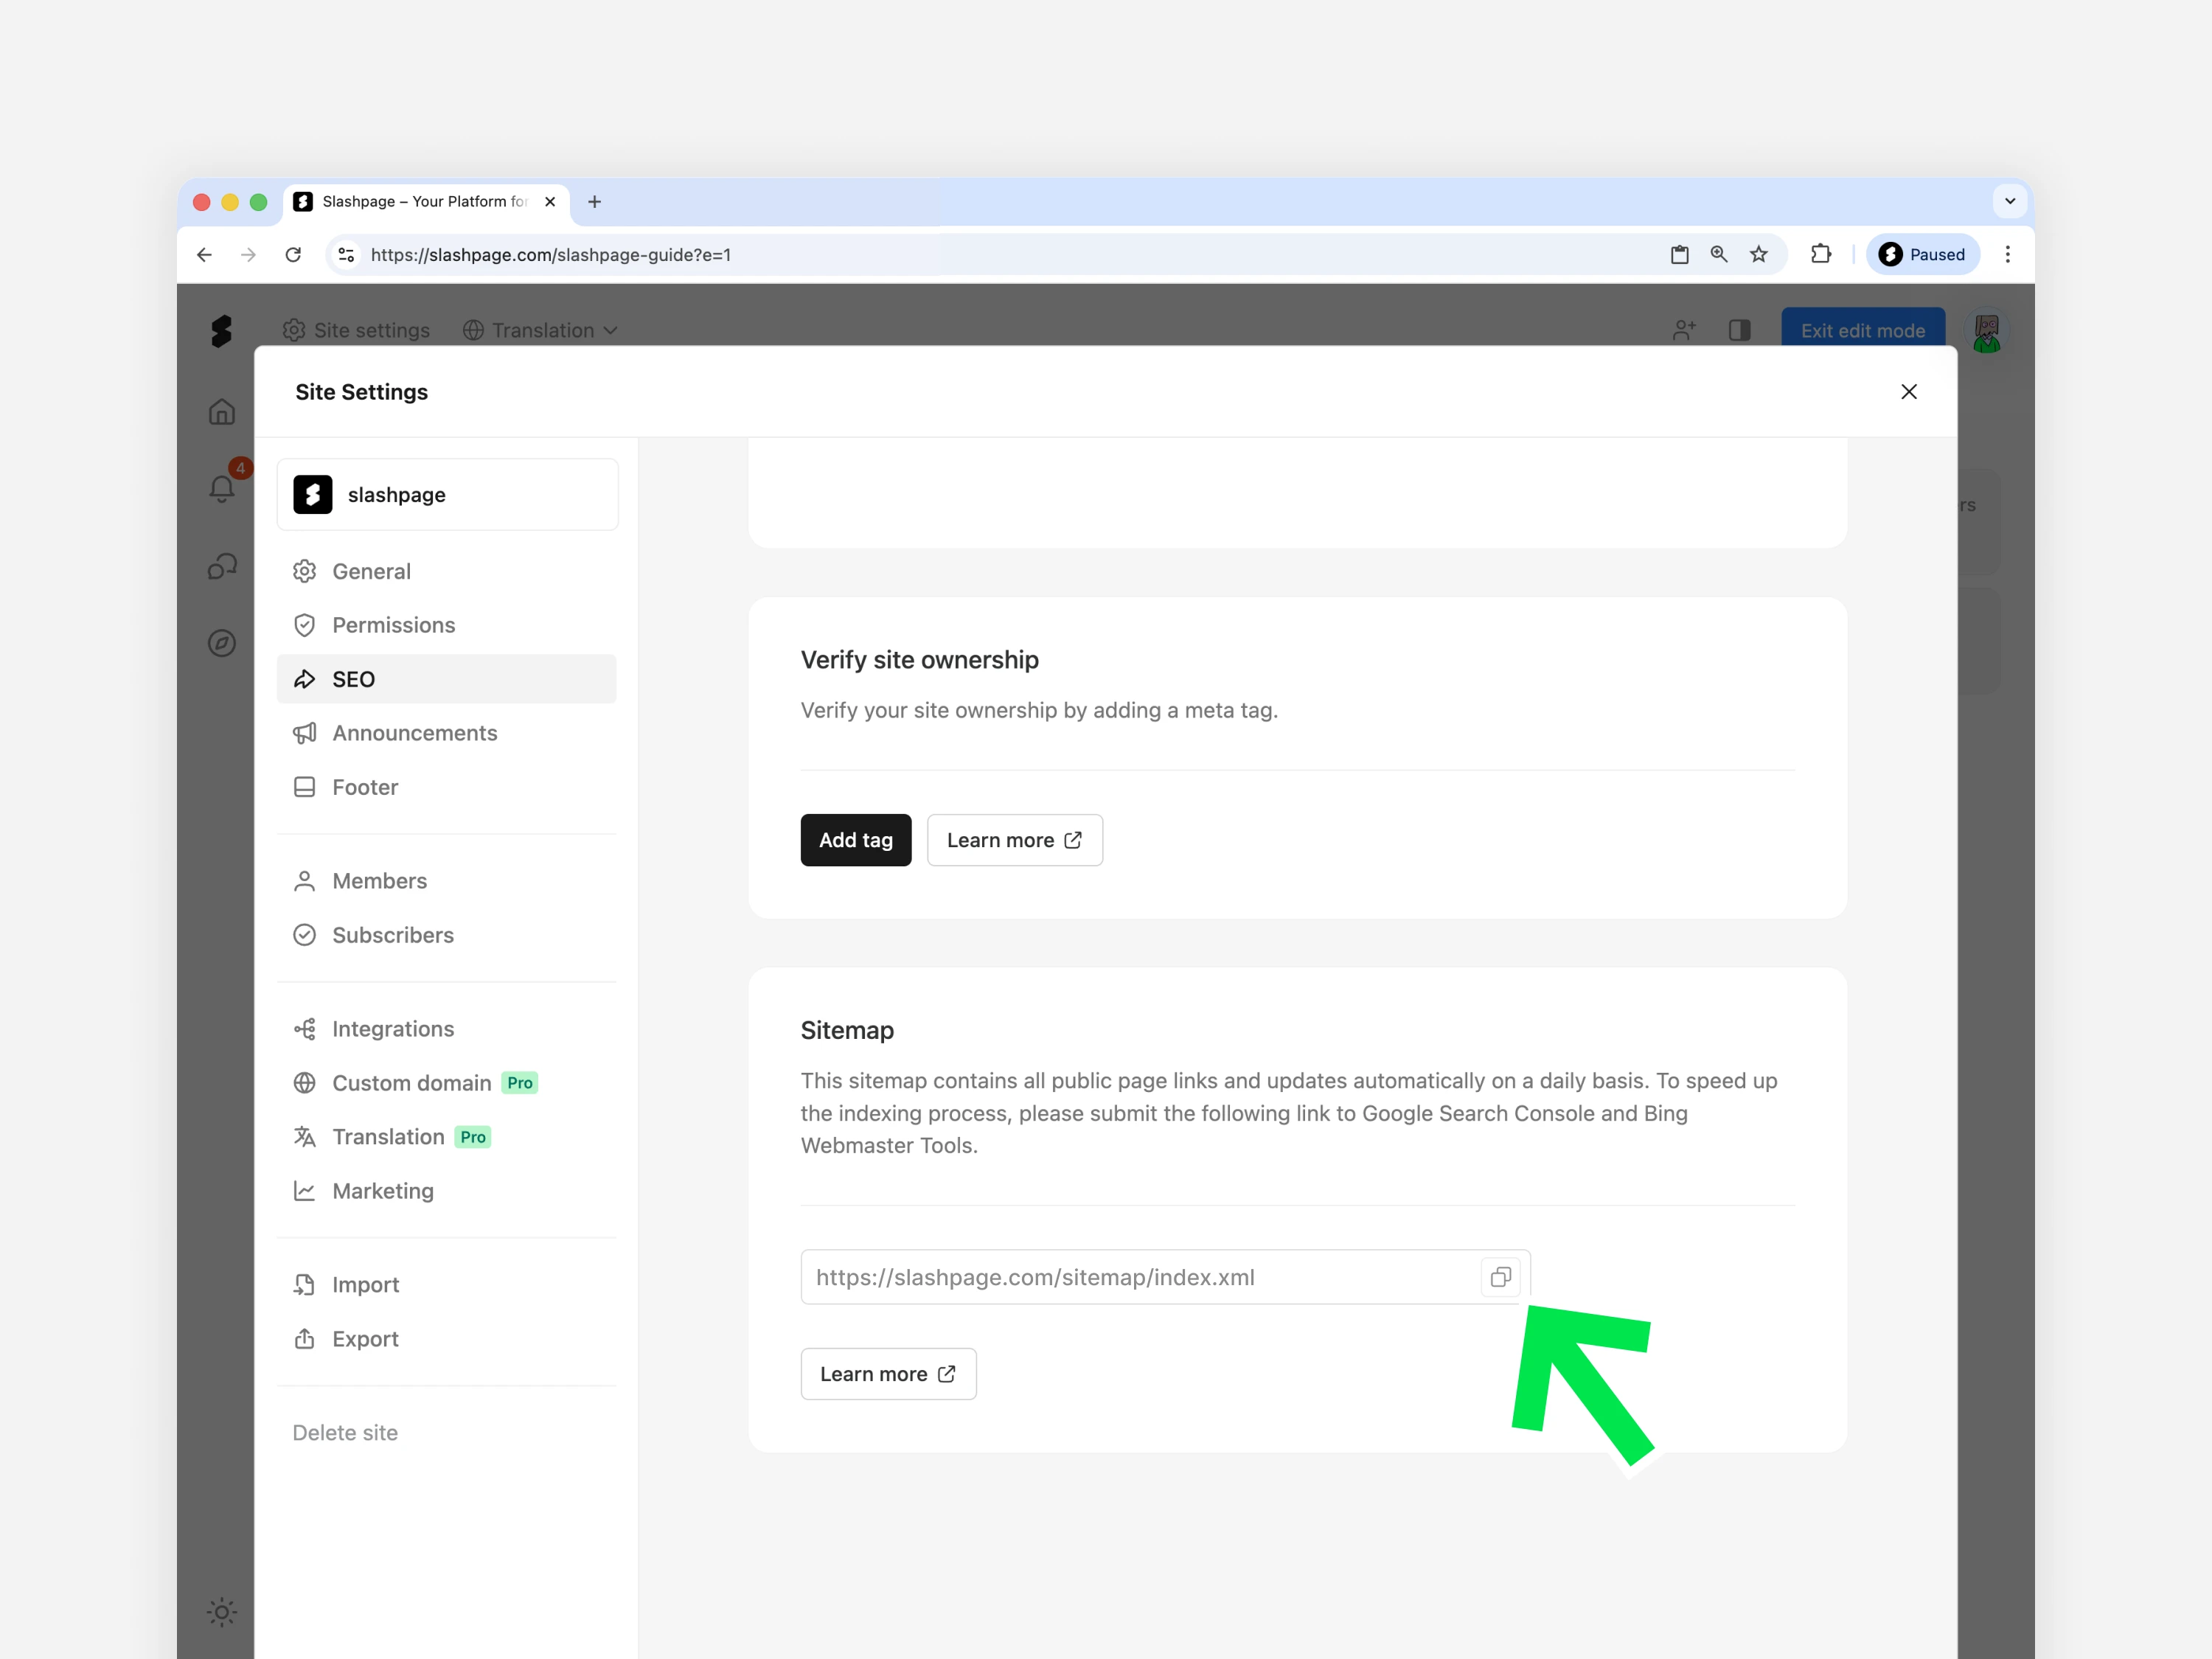Viewport: 2212px width, 1659px height.
Task: Open Custom domain Pro section
Action: point(412,1083)
